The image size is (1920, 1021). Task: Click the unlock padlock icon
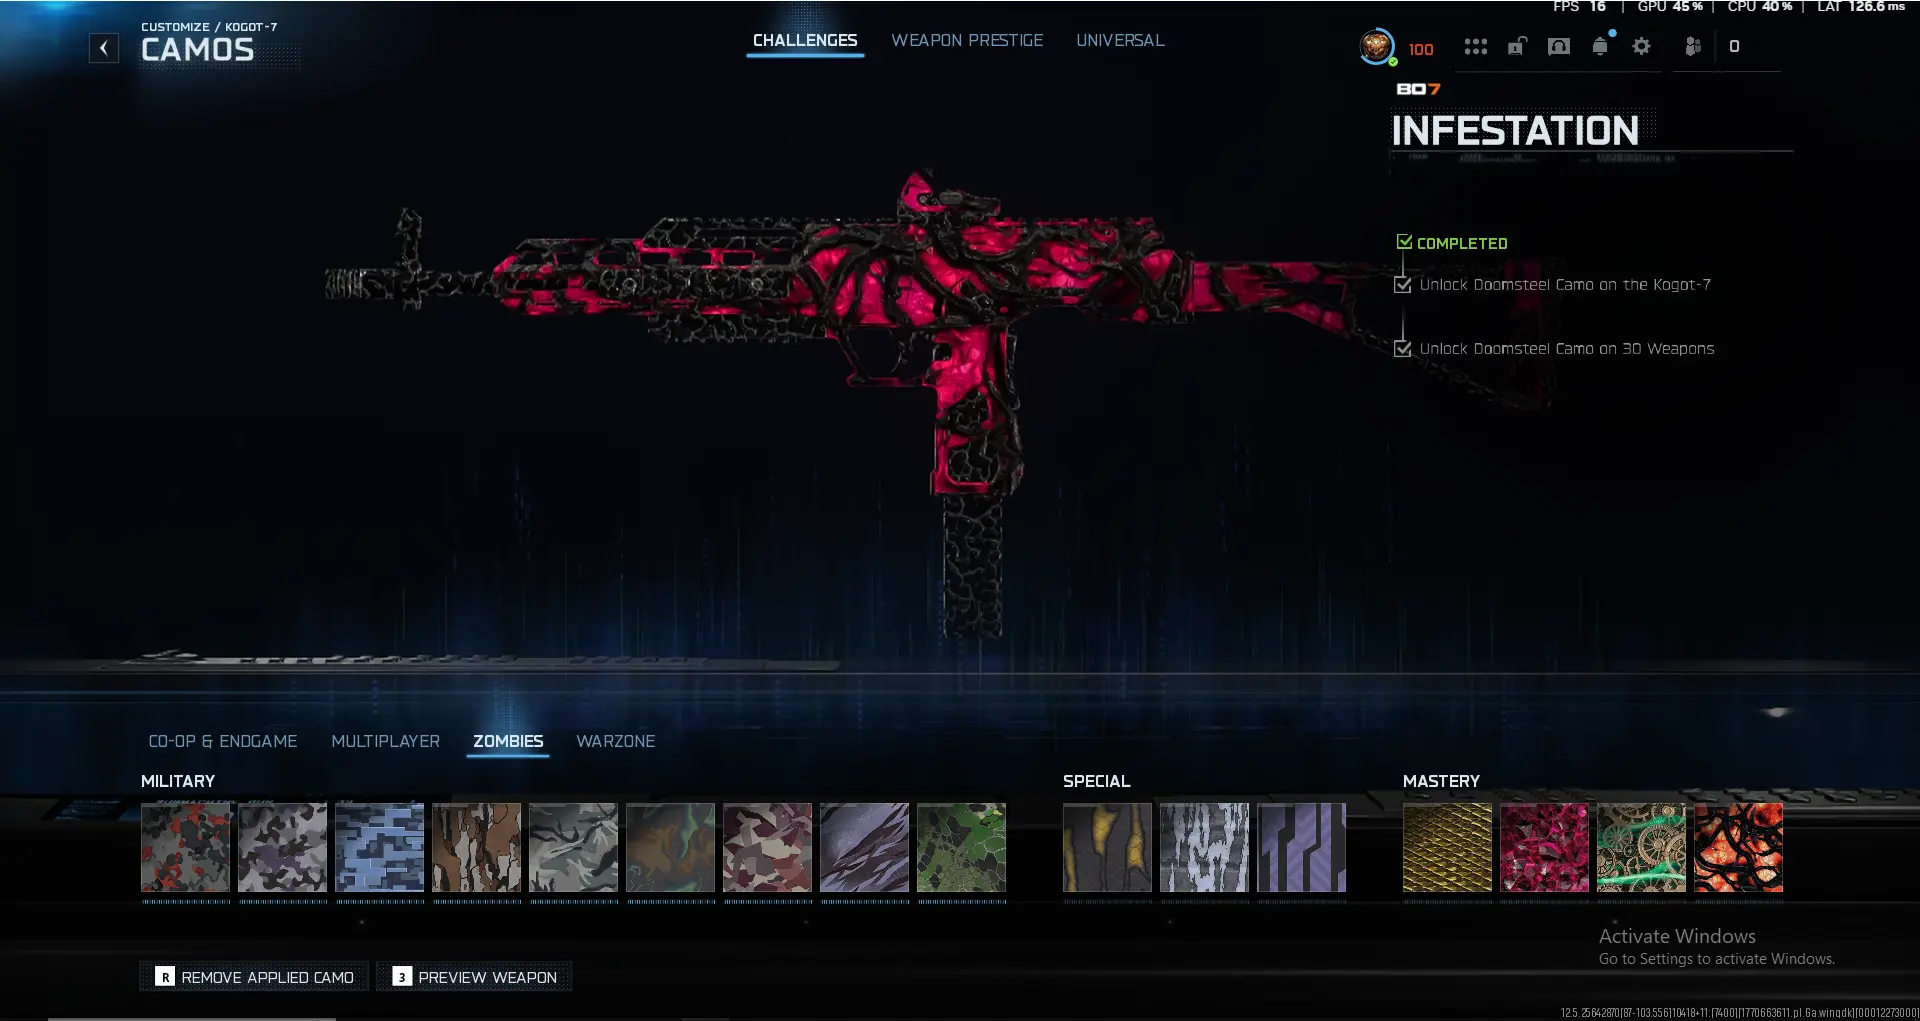point(1517,47)
